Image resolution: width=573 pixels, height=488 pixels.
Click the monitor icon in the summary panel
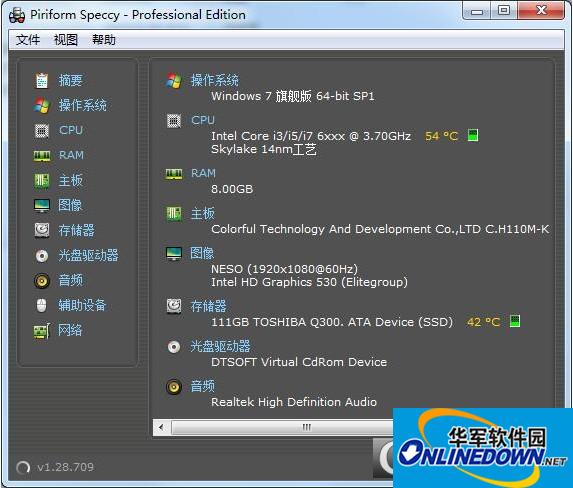[174, 254]
